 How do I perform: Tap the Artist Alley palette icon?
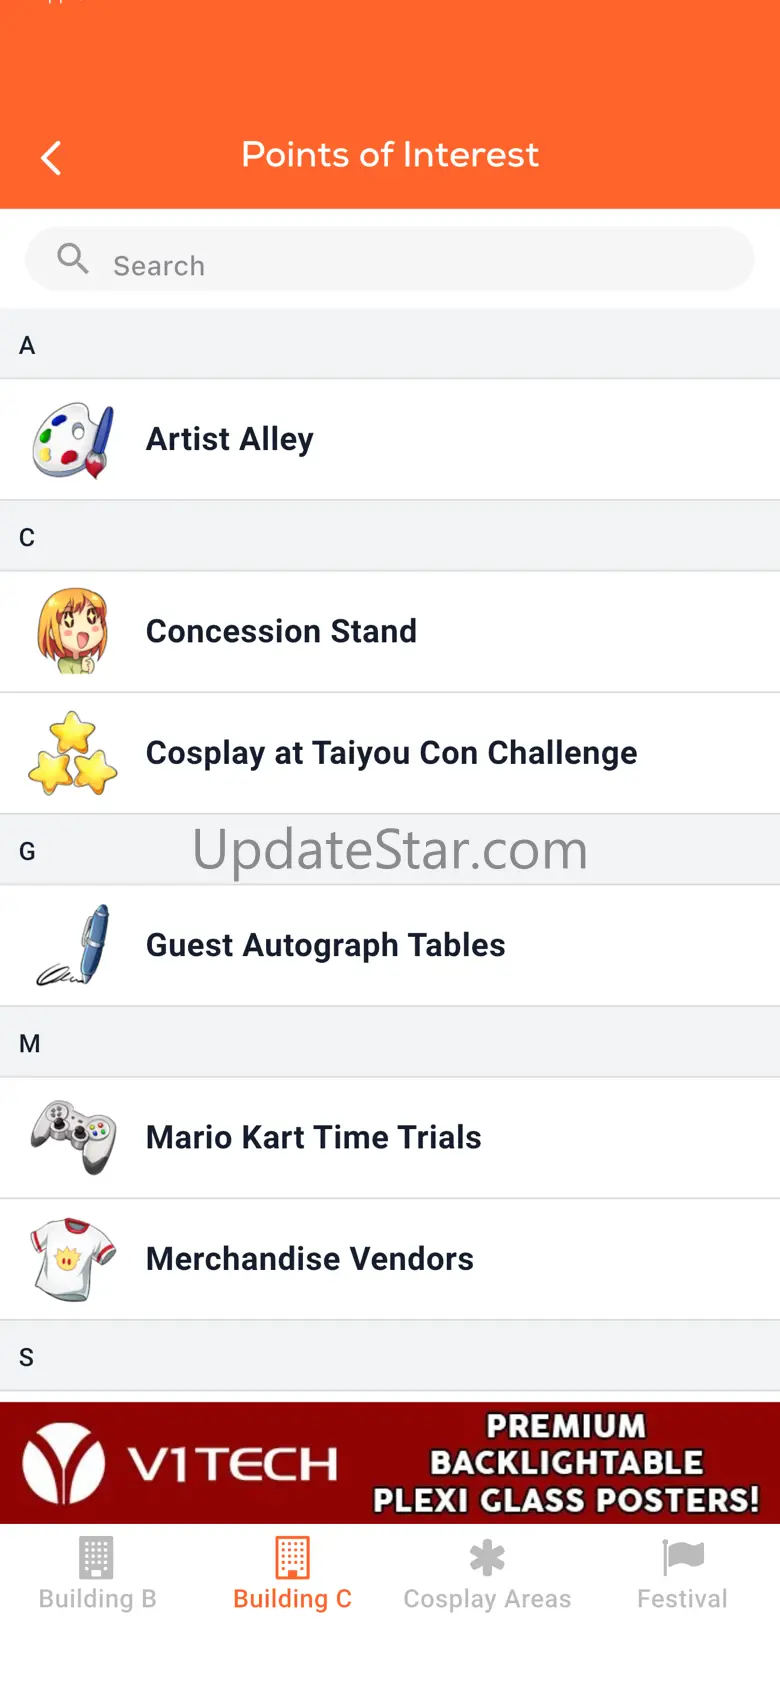pos(73,440)
